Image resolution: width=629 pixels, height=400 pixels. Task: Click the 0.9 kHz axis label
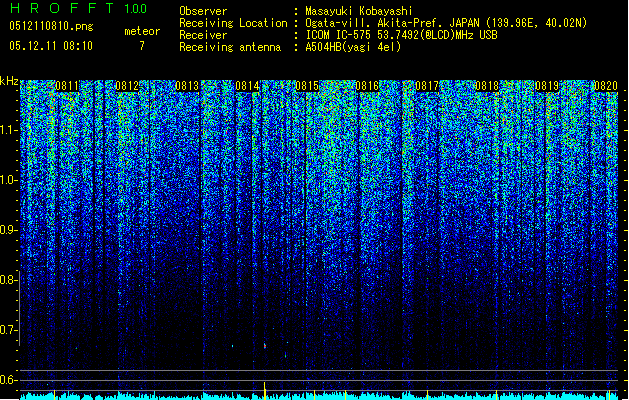[8, 230]
